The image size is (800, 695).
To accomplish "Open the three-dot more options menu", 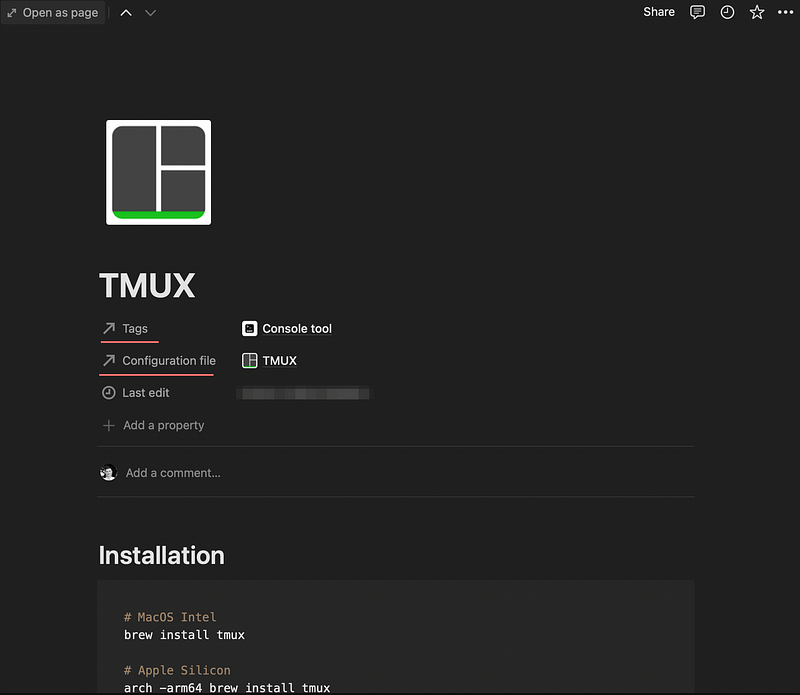I will 785,12.
